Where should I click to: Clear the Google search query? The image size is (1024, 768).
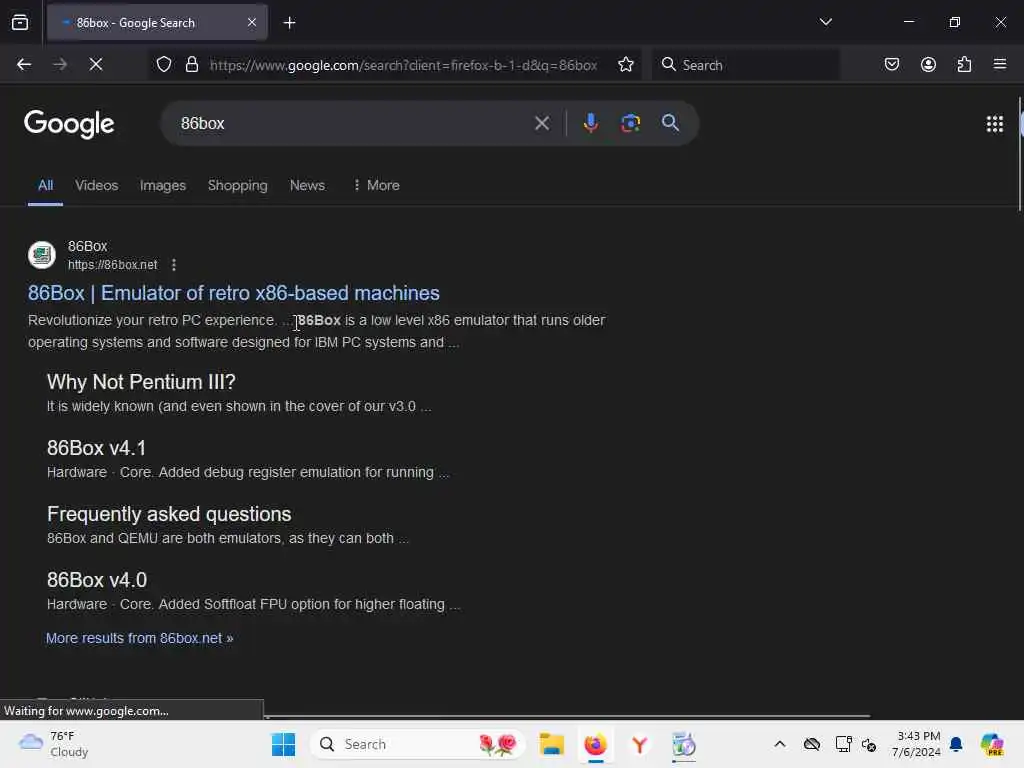(x=542, y=123)
